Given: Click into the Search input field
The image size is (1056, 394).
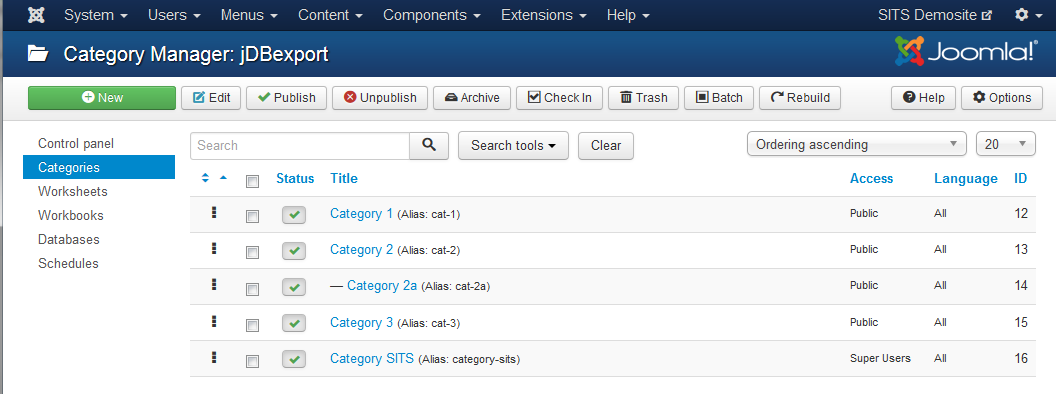Looking at the screenshot, I should [300, 145].
